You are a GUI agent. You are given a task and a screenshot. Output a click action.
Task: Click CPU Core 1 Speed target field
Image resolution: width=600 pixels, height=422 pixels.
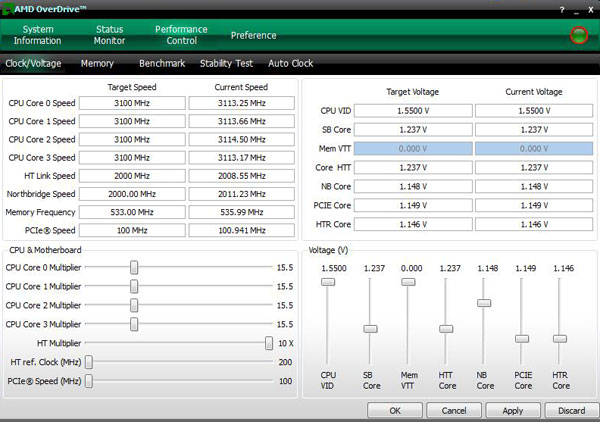[132, 121]
